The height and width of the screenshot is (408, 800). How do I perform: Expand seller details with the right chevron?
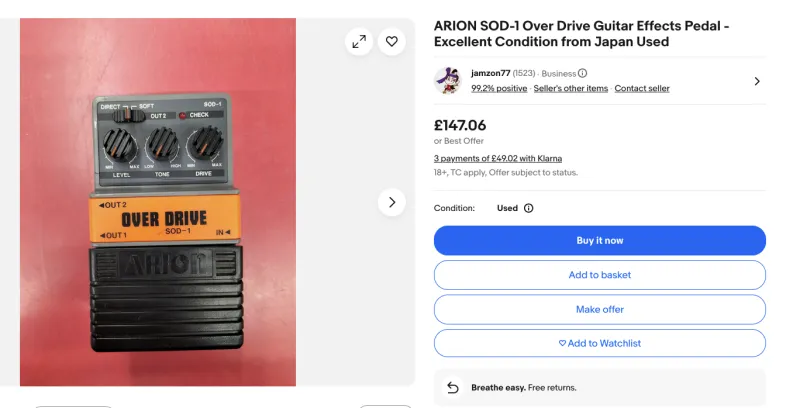point(757,81)
